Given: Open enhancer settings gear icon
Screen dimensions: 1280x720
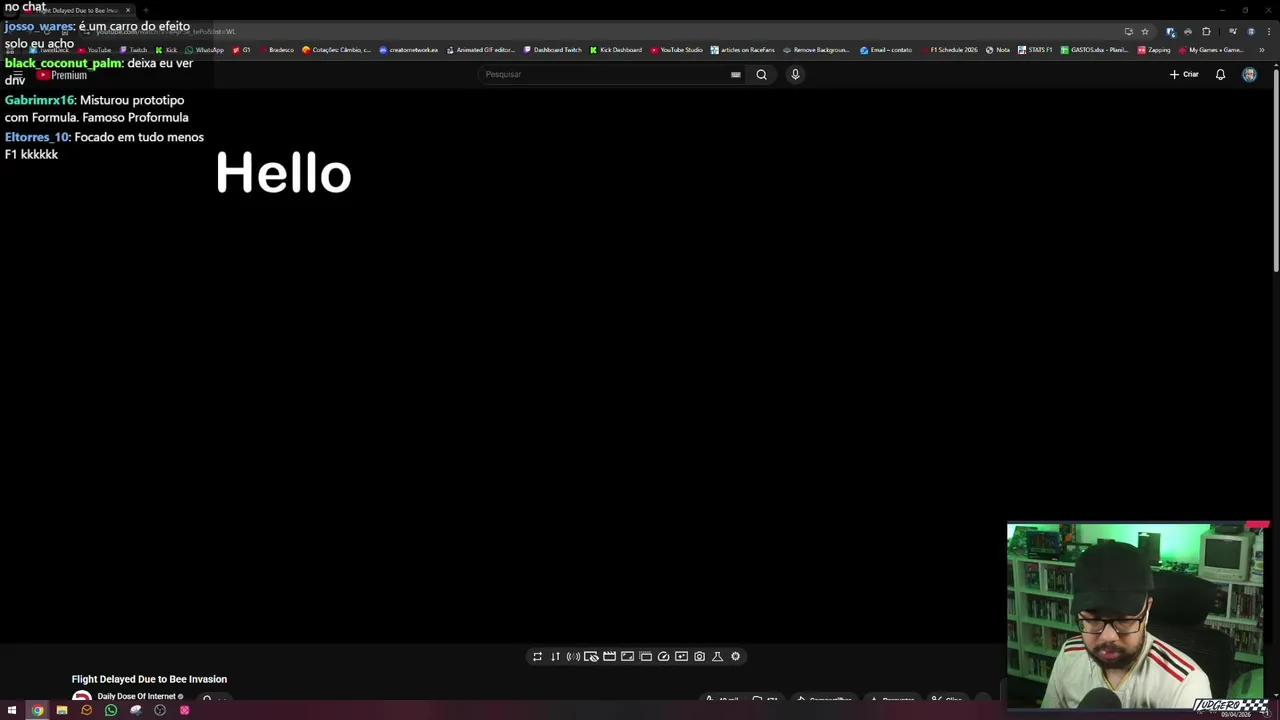Looking at the screenshot, I should point(735,656).
